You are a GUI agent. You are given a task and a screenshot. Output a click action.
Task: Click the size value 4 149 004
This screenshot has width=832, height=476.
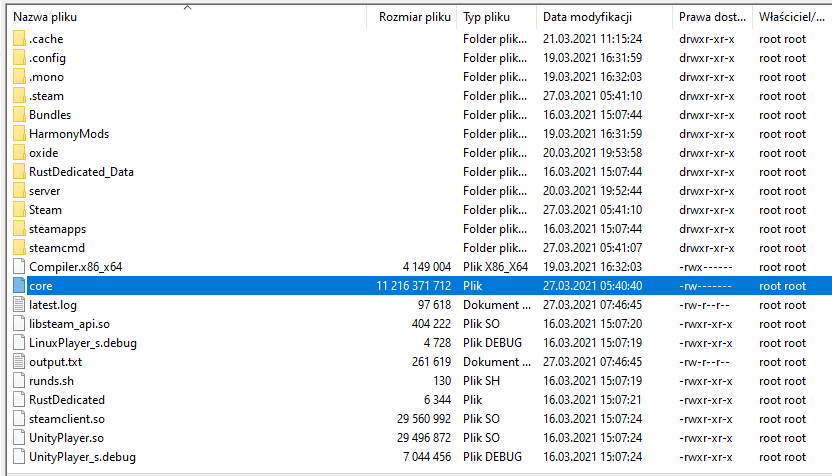pos(427,267)
